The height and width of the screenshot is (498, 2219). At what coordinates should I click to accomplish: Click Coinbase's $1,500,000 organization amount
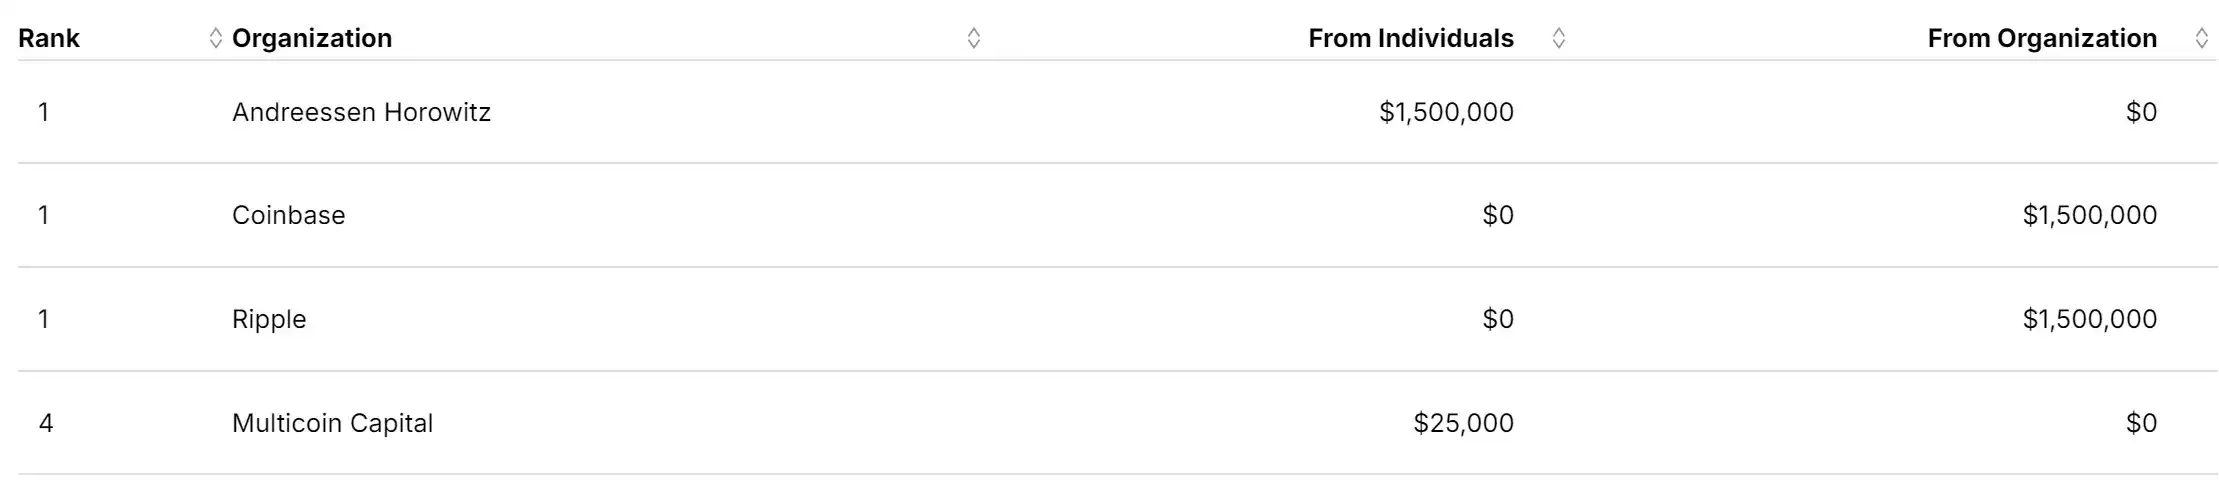pyautogui.click(x=2089, y=215)
